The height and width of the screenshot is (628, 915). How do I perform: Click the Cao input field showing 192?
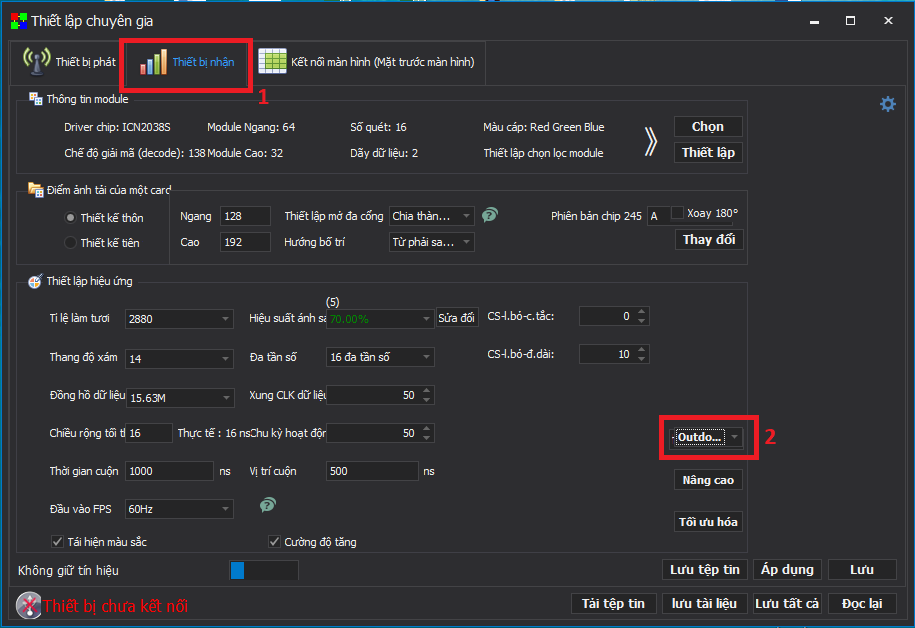[245, 242]
